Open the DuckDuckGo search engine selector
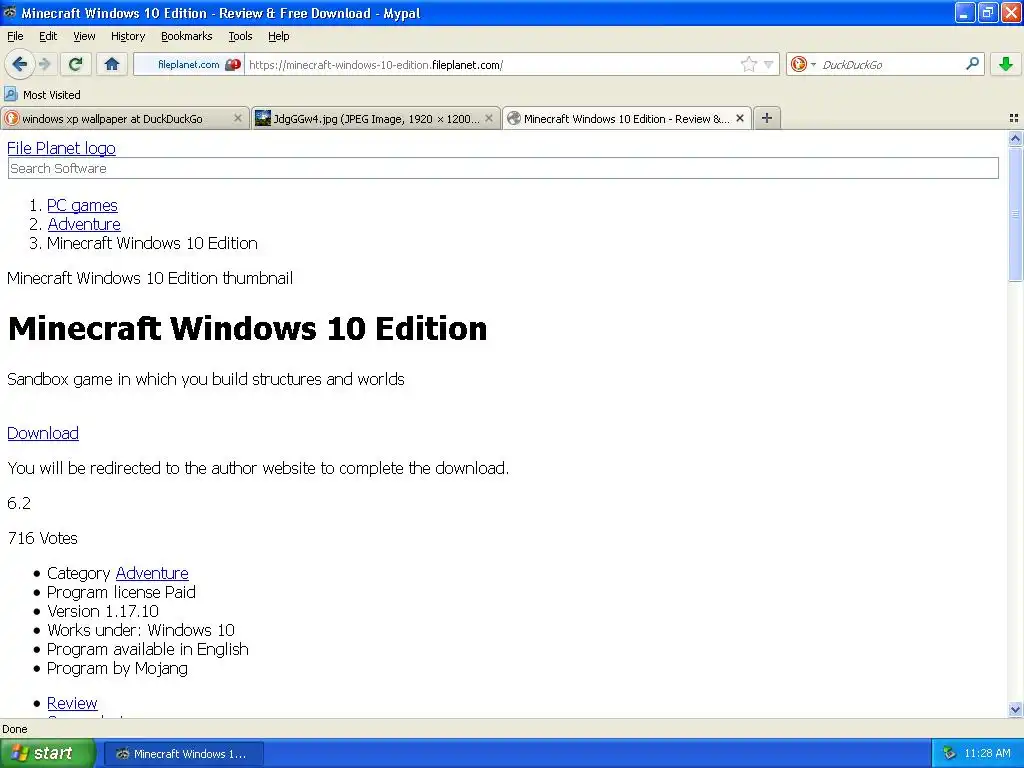 (803, 64)
